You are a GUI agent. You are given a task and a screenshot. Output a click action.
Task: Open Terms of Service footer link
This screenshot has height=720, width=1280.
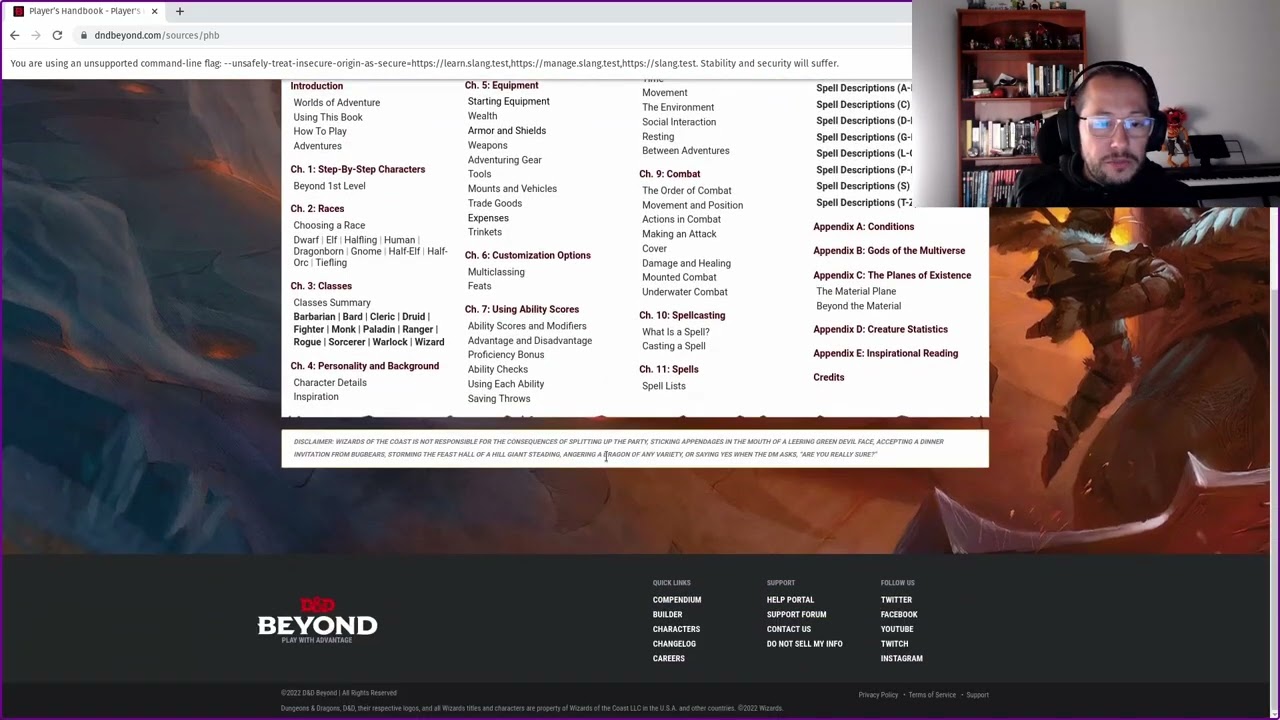pos(932,695)
